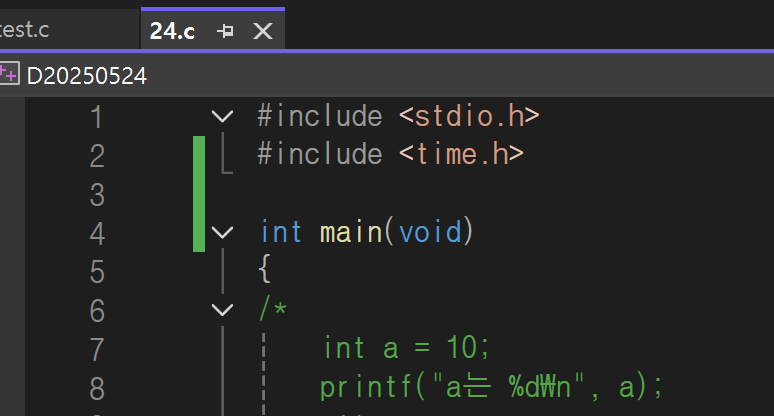This screenshot has width=774, height=416.
Task: Select the 24.c tab
Action: click(x=172, y=31)
